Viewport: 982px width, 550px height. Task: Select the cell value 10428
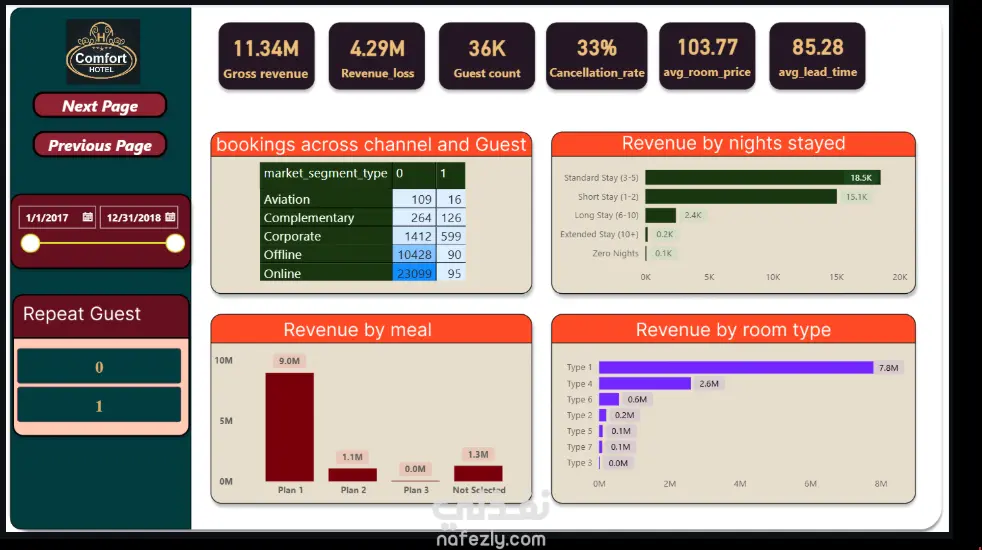[x=414, y=254]
